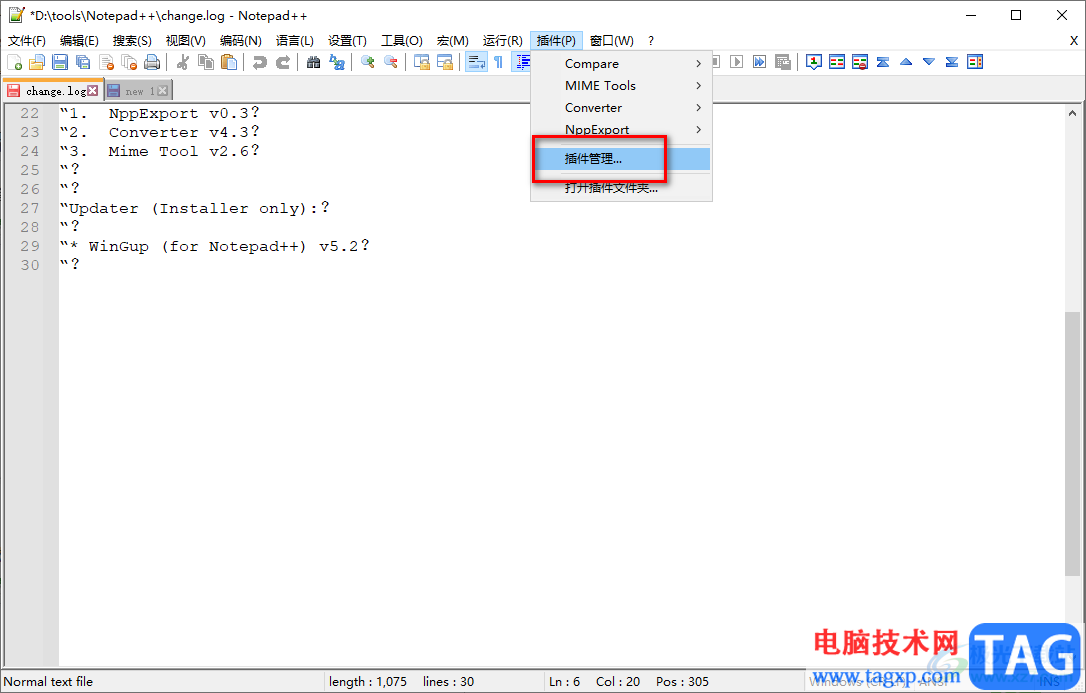
Task: Click the Save All icon
Action: [x=83, y=62]
